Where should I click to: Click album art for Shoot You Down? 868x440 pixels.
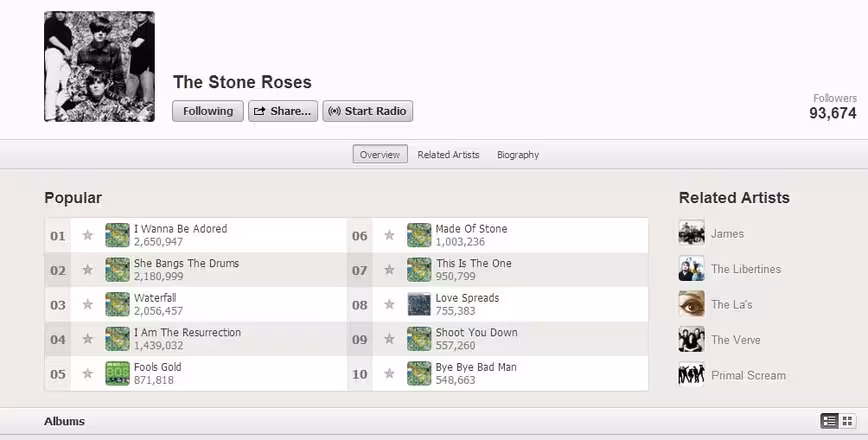(419, 339)
